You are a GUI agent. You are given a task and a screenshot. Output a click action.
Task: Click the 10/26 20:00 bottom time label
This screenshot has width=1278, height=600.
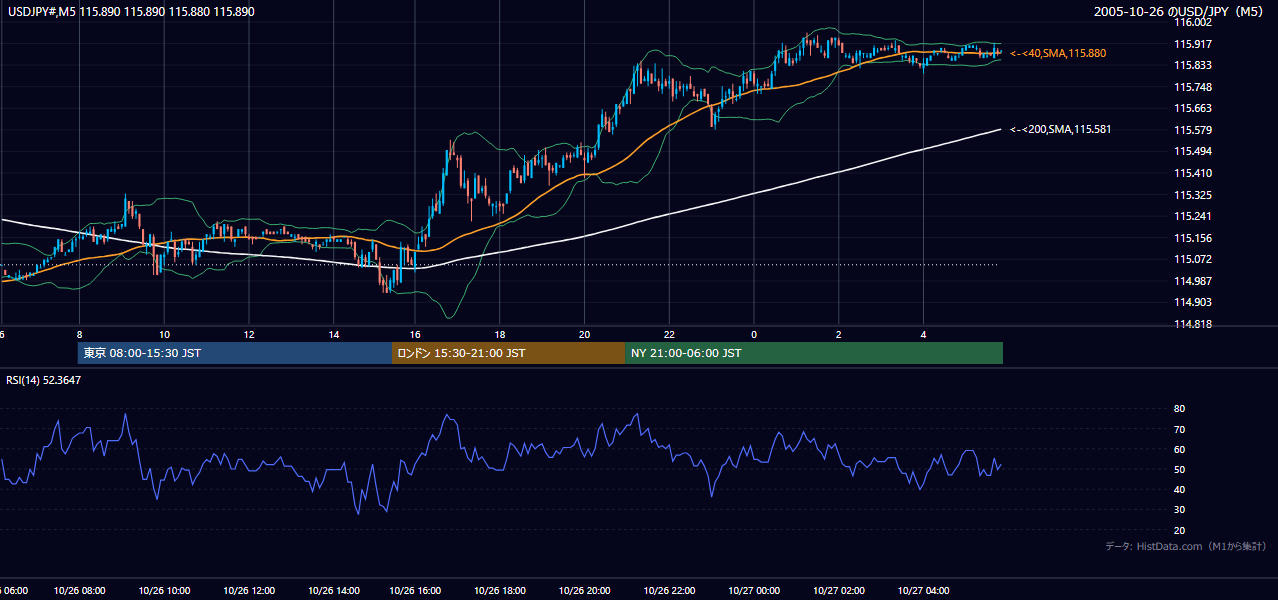click(x=586, y=591)
